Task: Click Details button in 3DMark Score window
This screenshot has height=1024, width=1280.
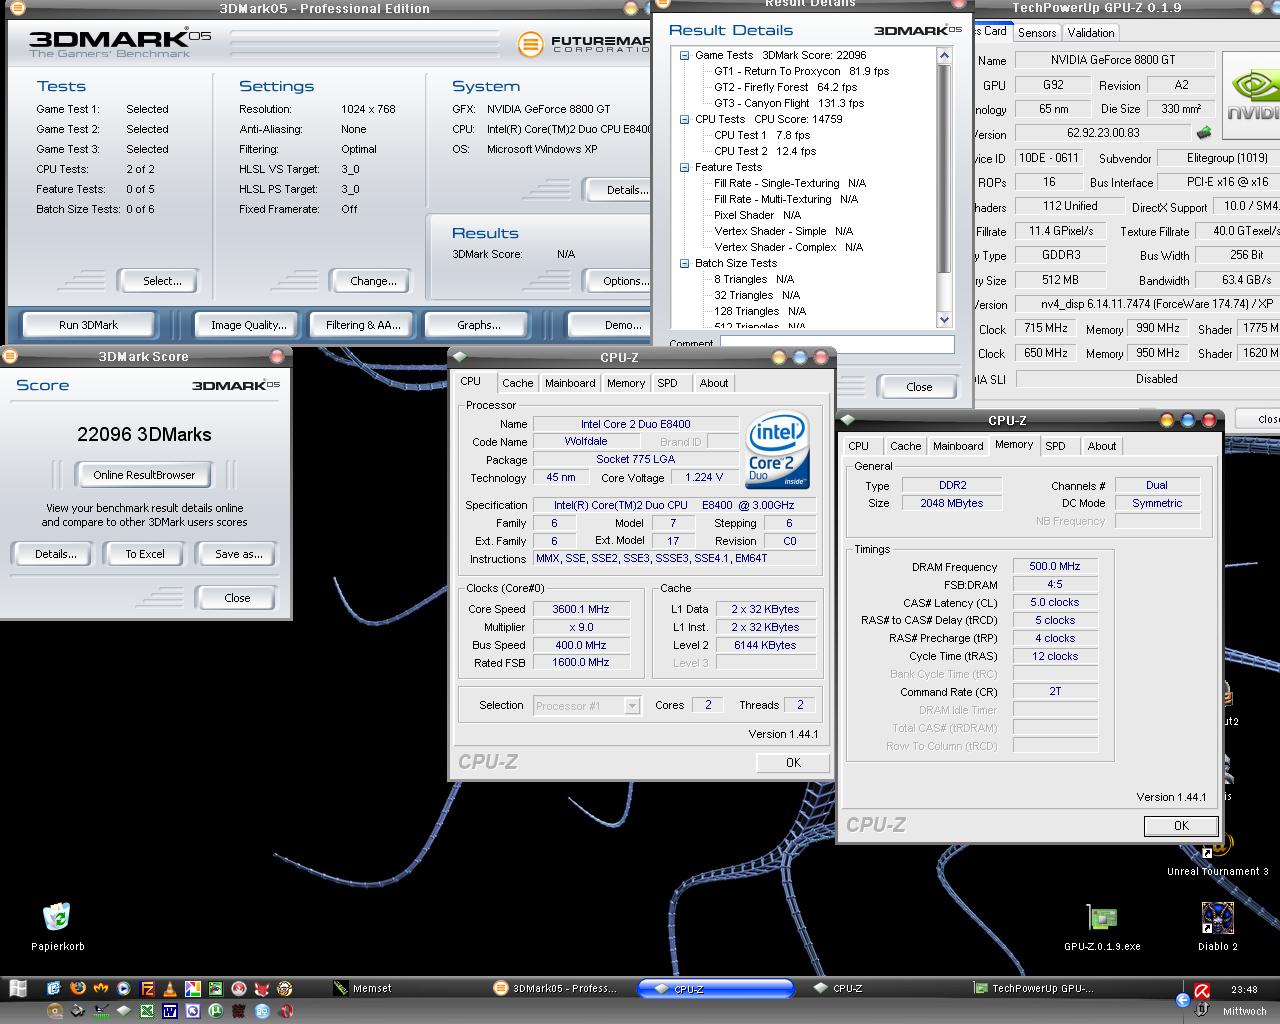Action: point(56,554)
